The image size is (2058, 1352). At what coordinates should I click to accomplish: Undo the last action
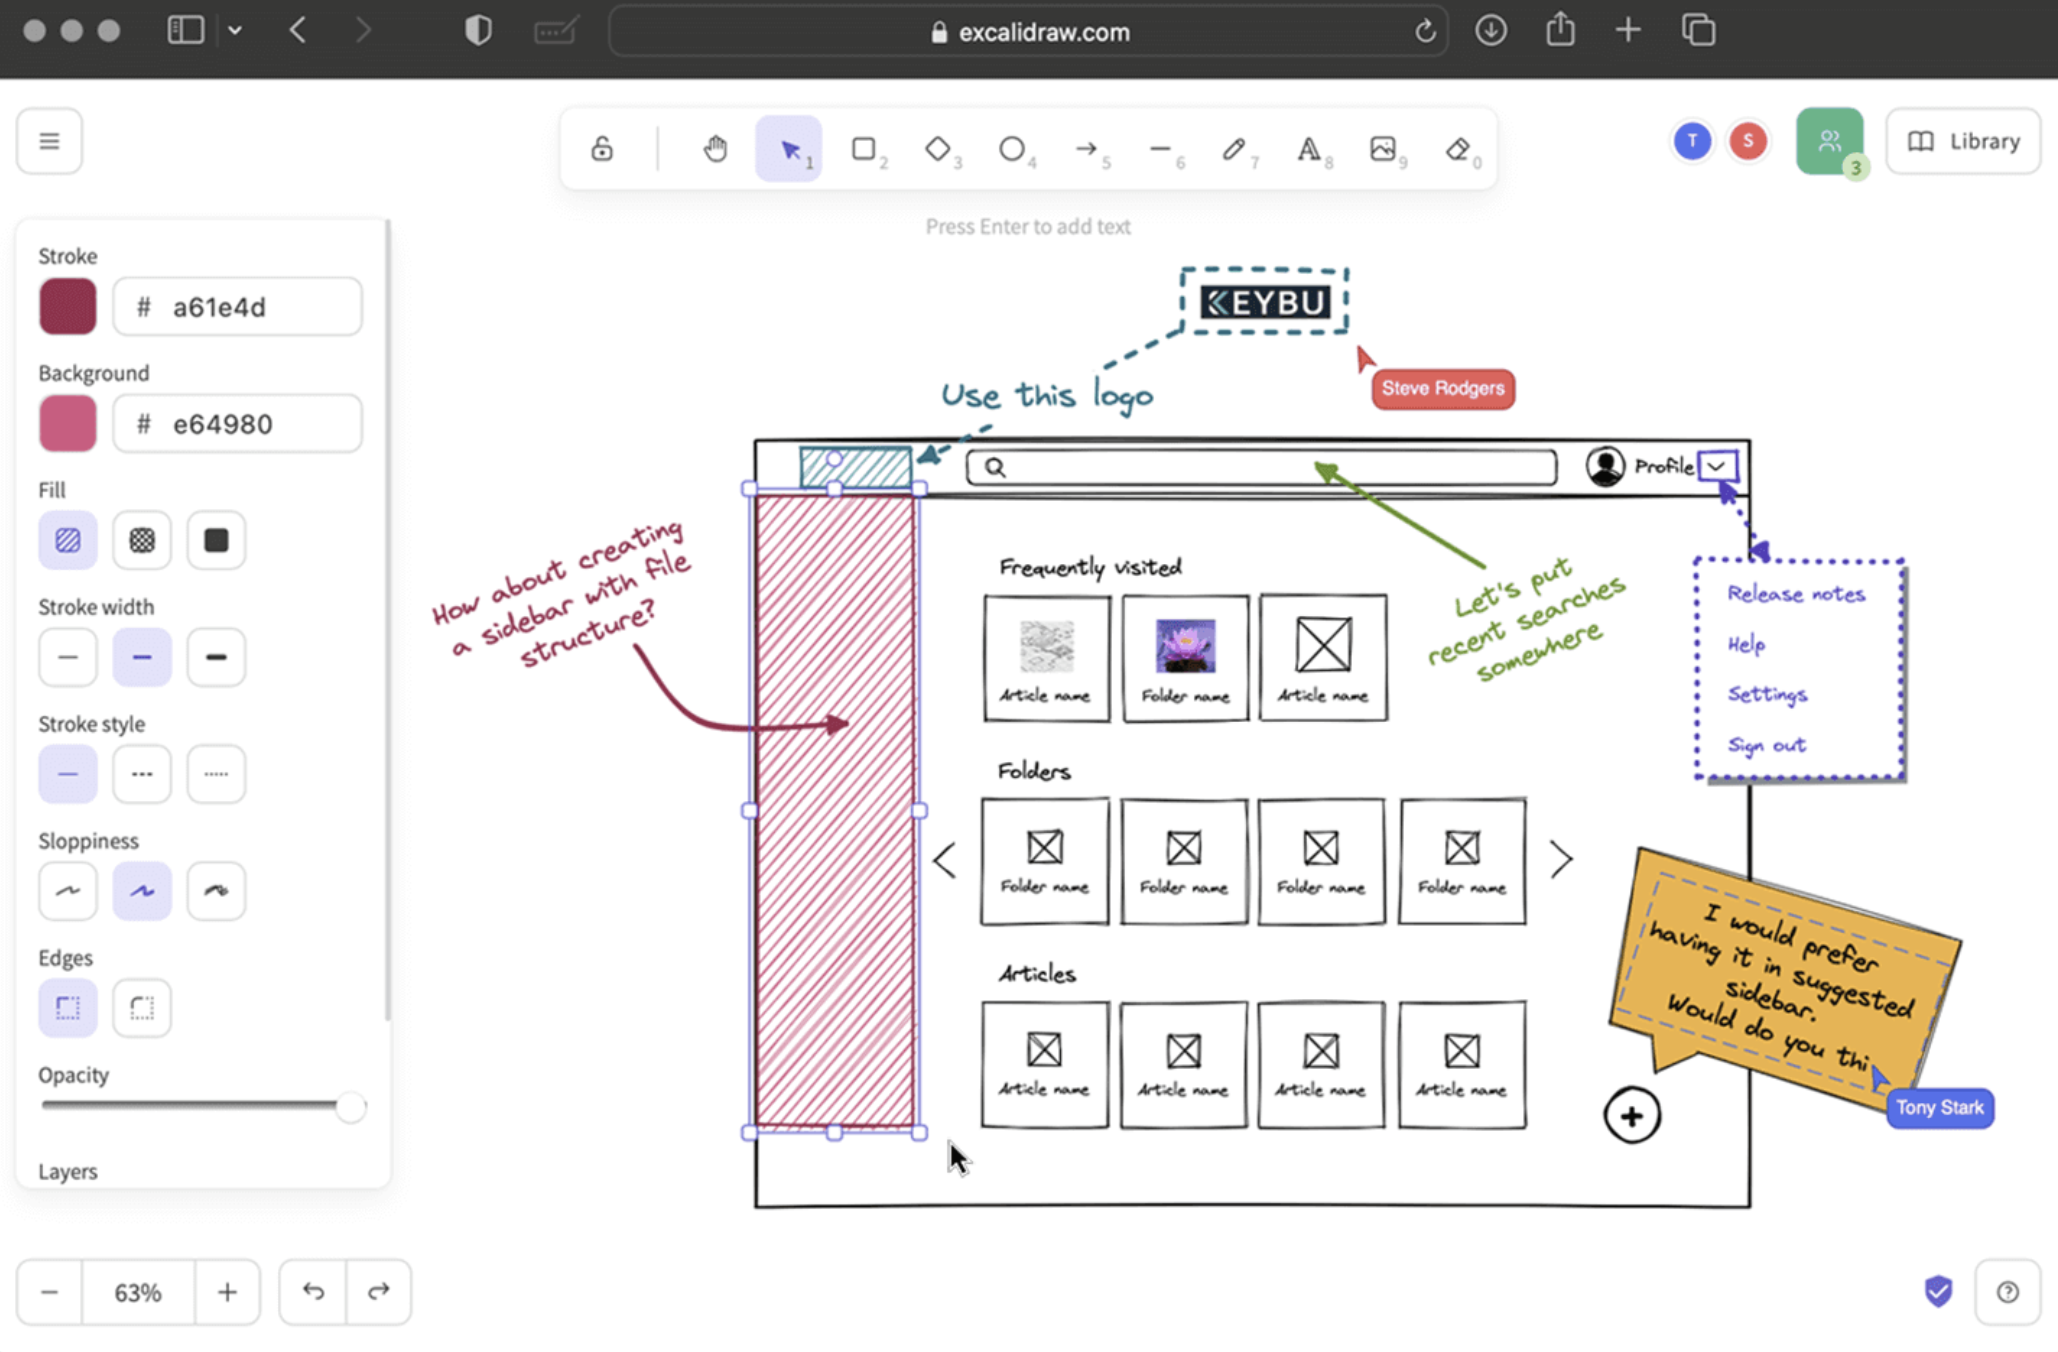[312, 1291]
